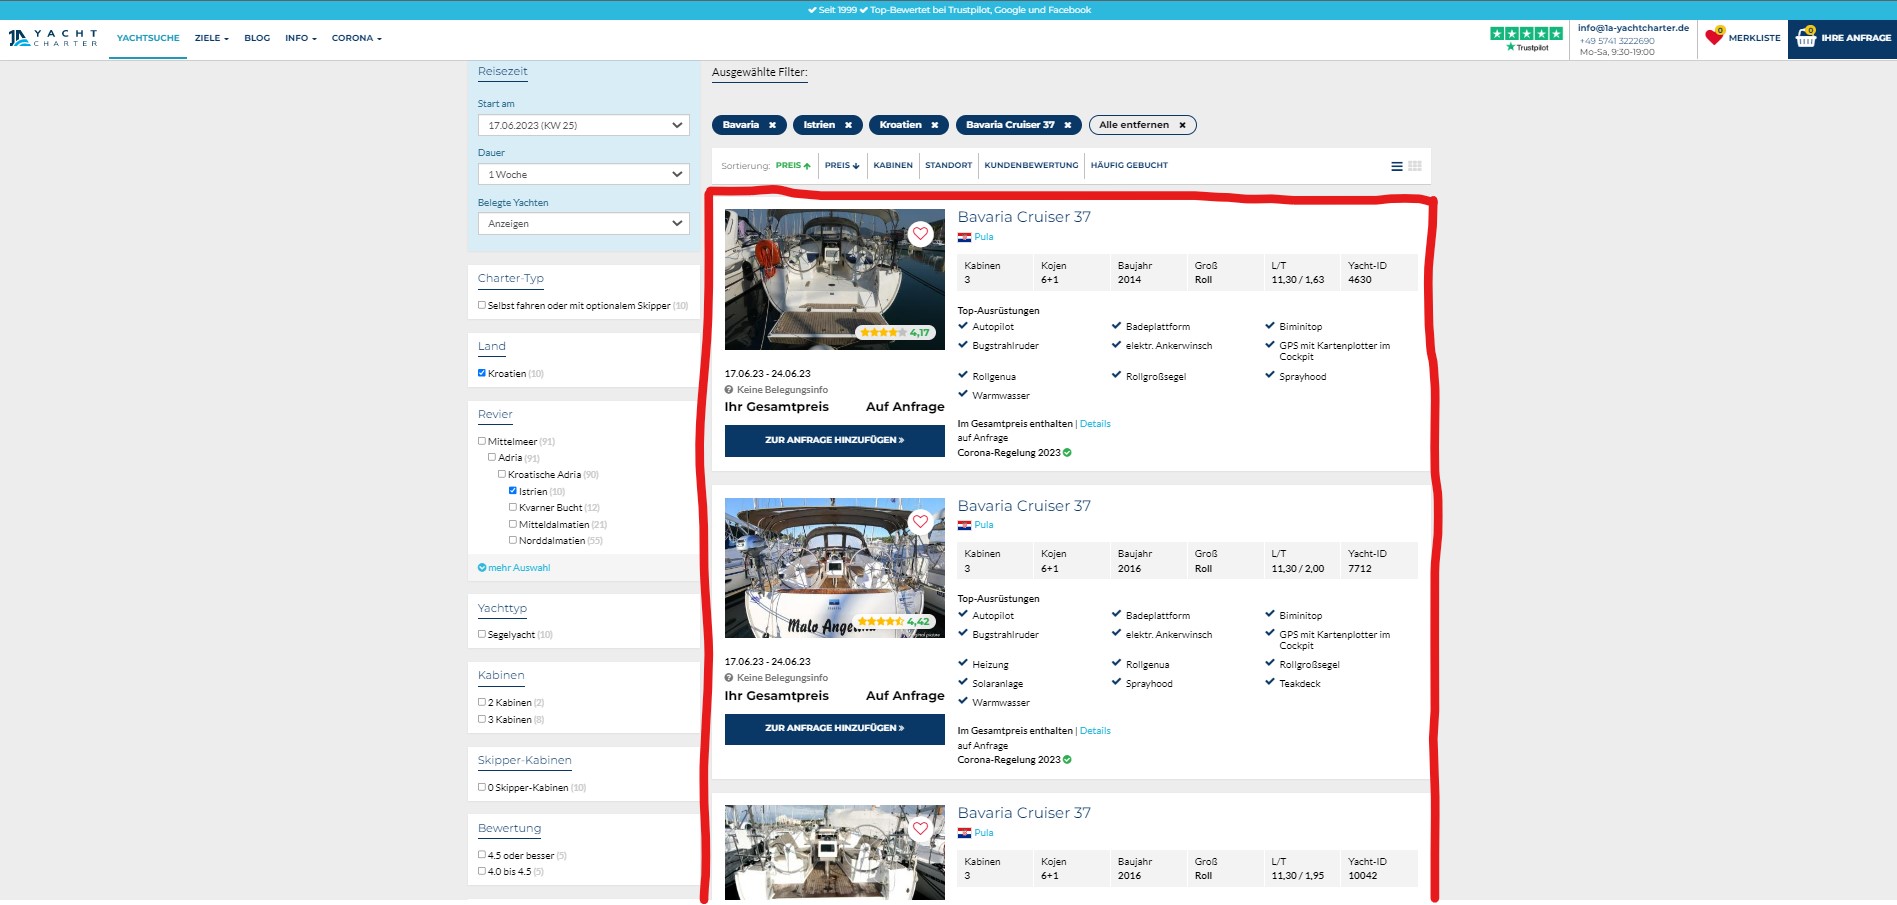Favorite the first Bavaria Cruiser 37 with heart
The width and height of the screenshot is (1897, 905).
(920, 234)
